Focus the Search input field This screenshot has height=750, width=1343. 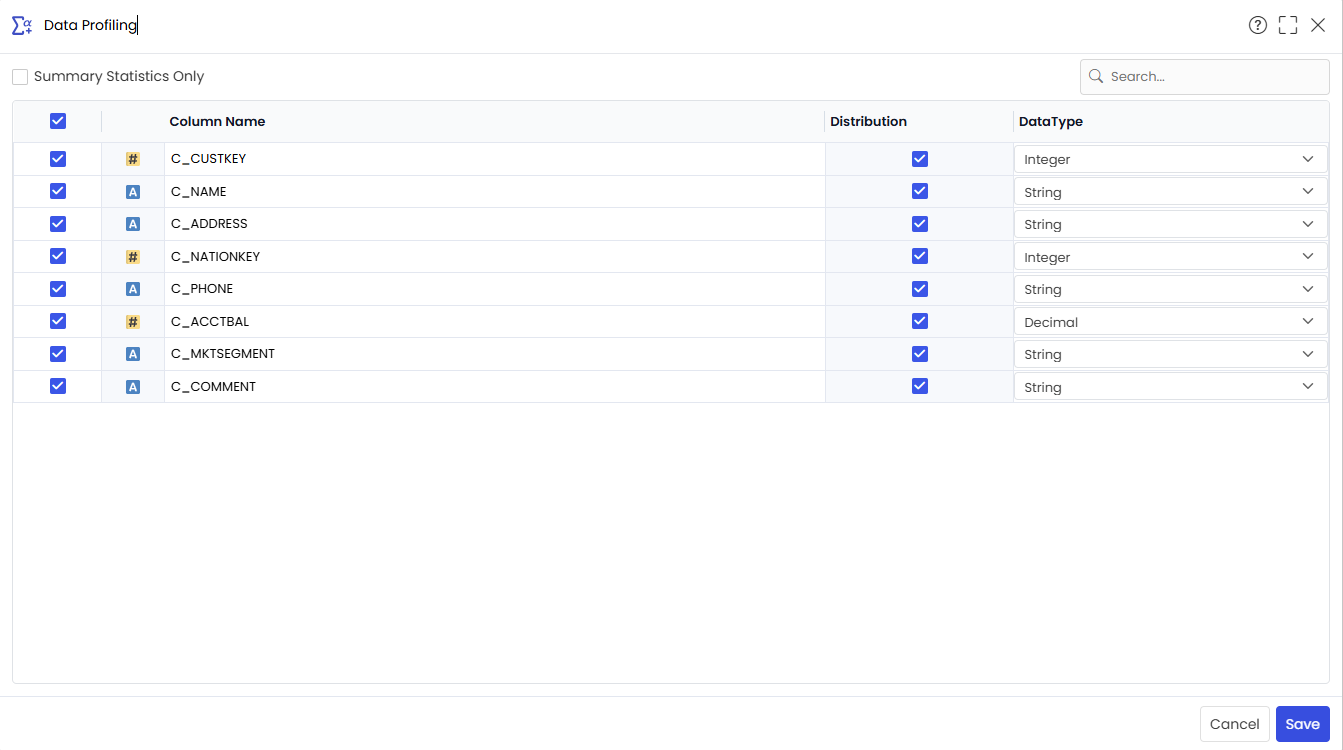click(1205, 76)
